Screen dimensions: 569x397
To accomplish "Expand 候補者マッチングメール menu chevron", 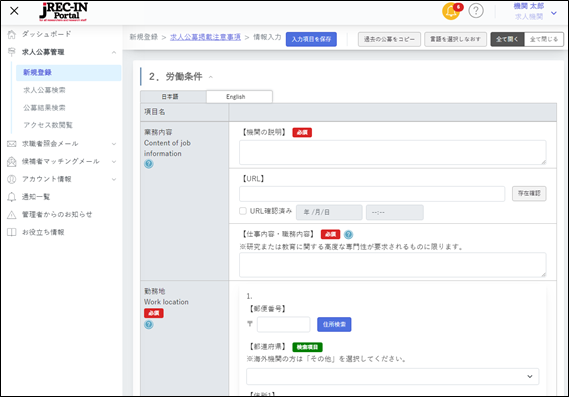I will [114, 161].
